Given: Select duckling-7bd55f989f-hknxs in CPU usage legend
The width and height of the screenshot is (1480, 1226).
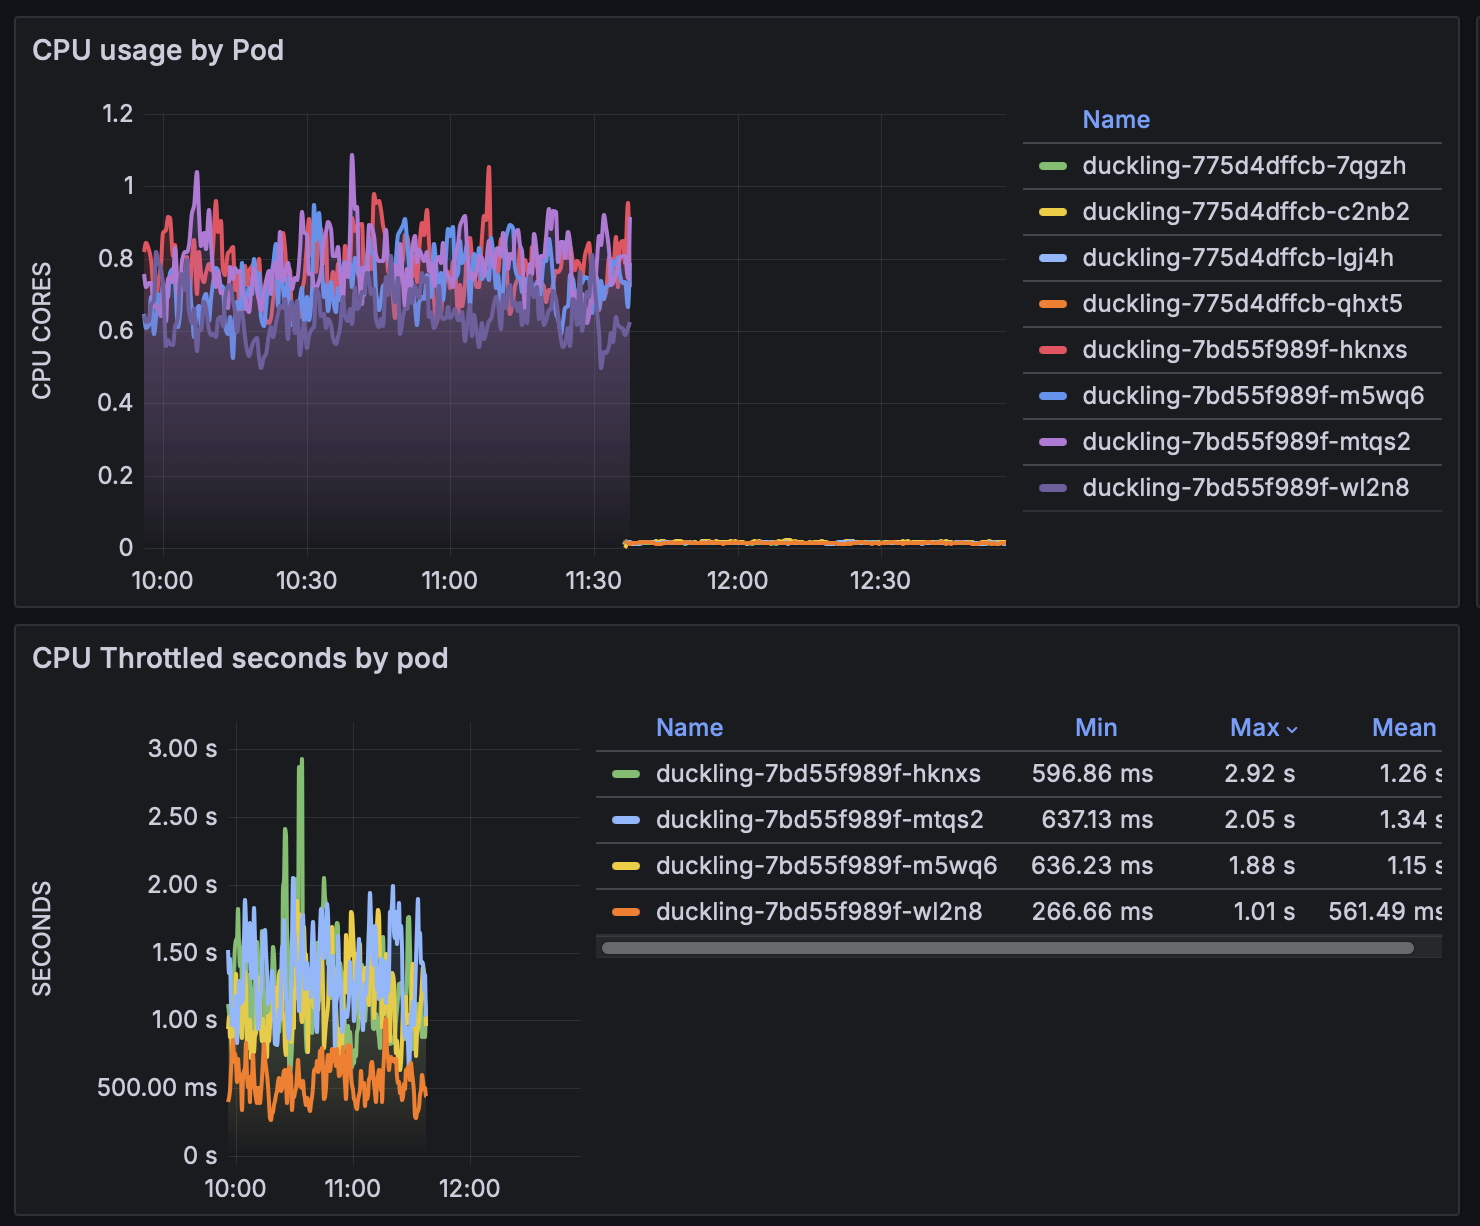Looking at the screenshot, I should (1244, 350).
